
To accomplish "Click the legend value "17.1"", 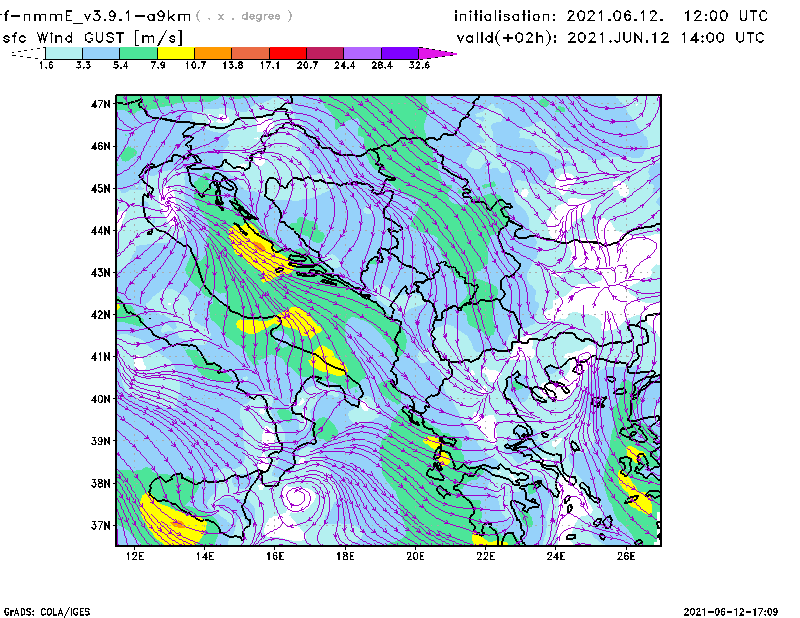I will [270, 65].
